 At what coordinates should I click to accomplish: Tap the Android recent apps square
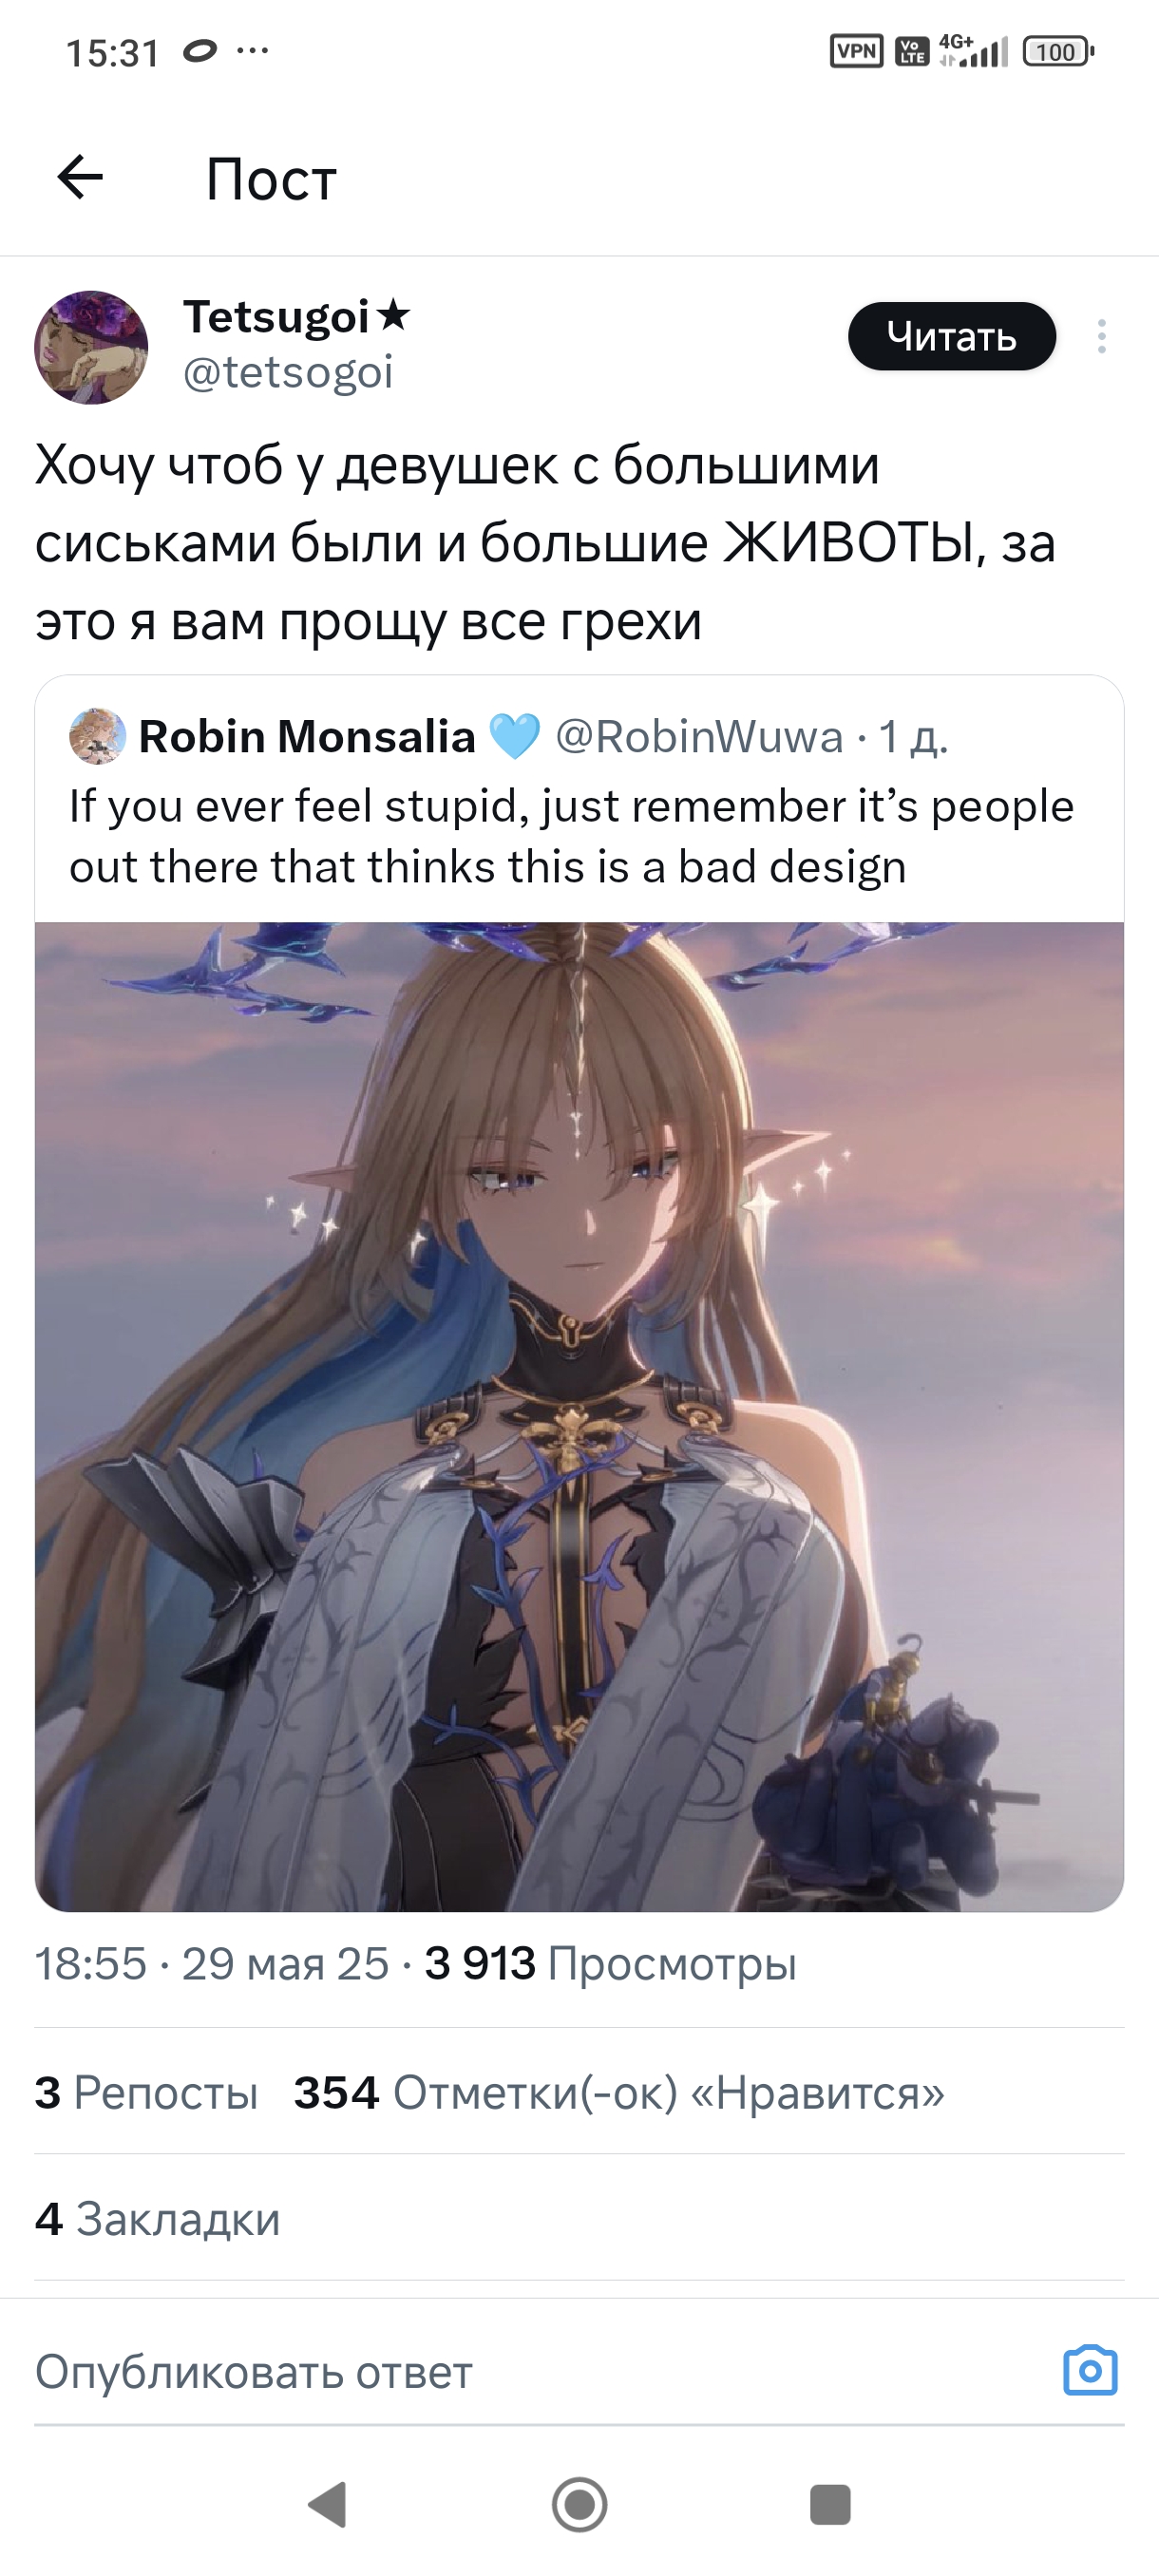830,2504
